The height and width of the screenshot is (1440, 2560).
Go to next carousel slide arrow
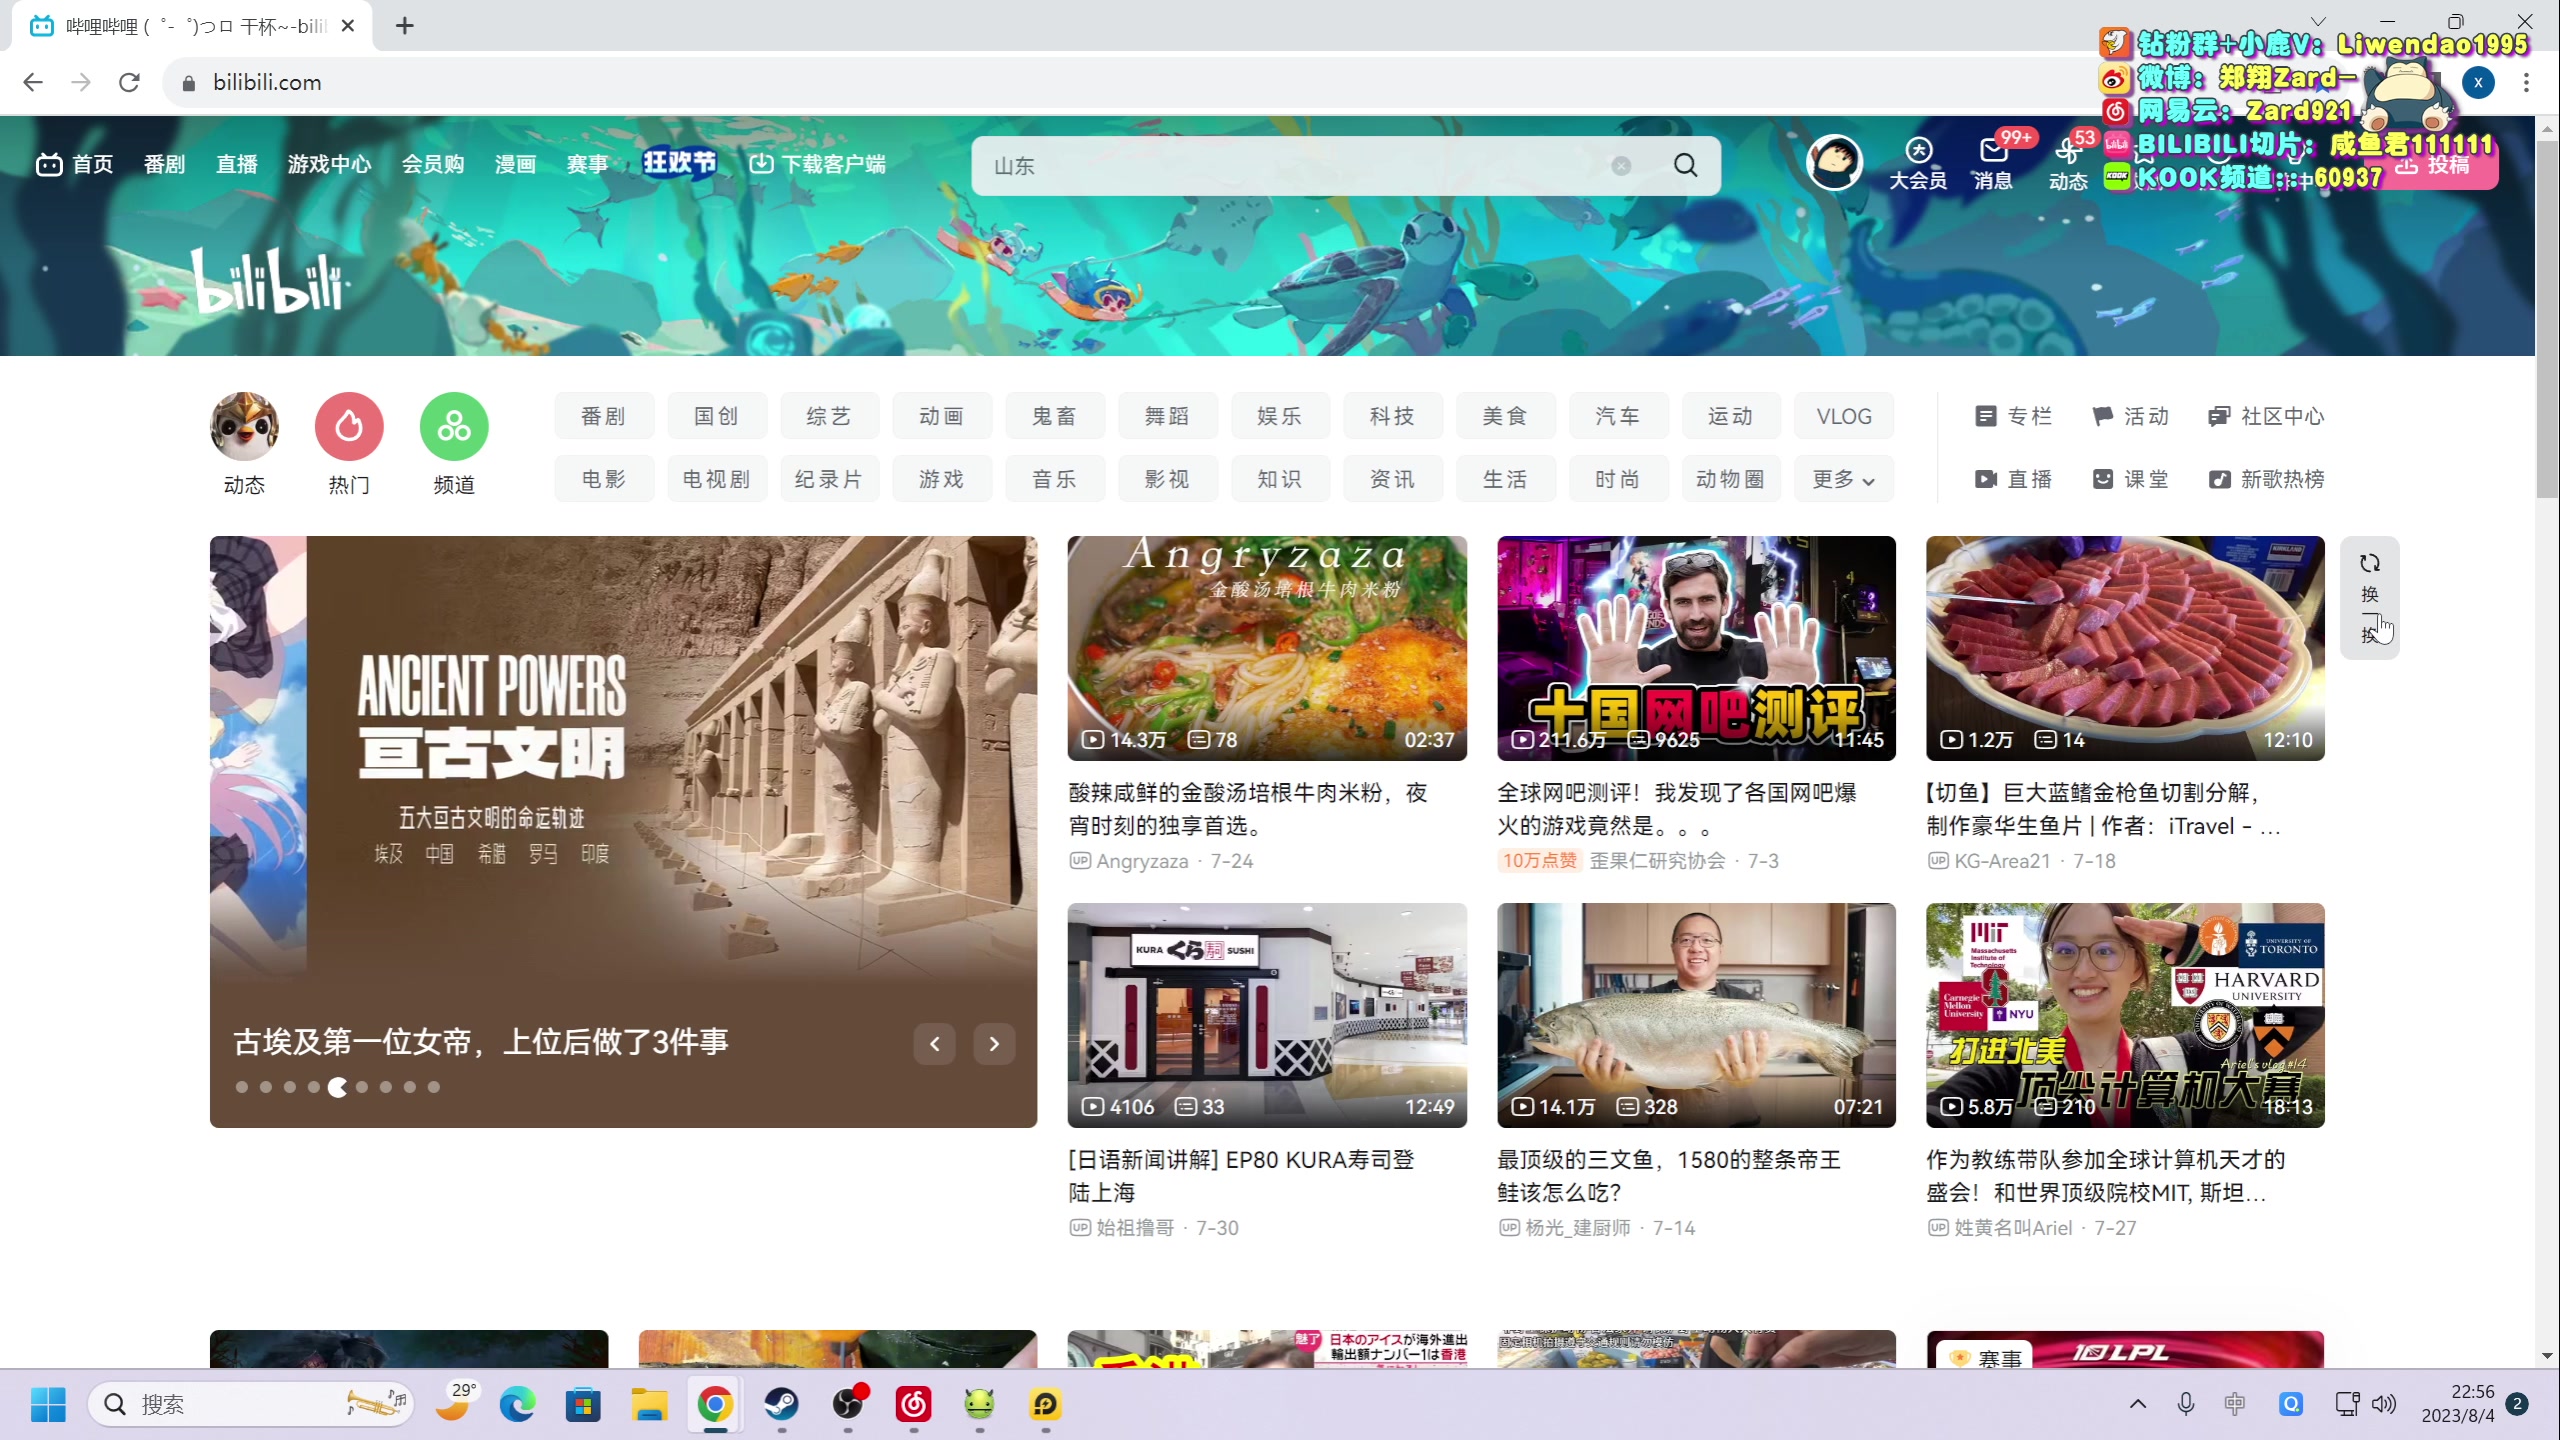[x=994, y=1044]
